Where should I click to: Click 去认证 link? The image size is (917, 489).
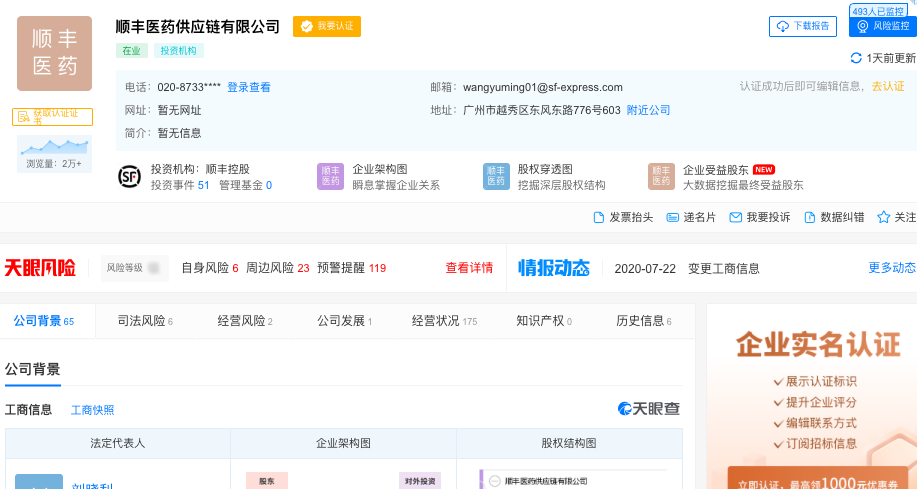coord(888,86)
